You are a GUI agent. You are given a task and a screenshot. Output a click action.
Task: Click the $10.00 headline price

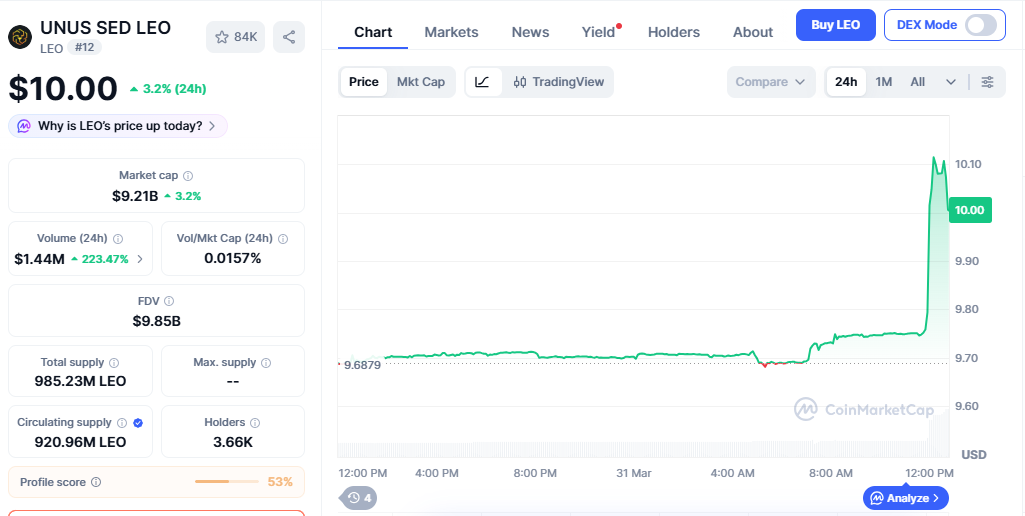pos(63,88)
